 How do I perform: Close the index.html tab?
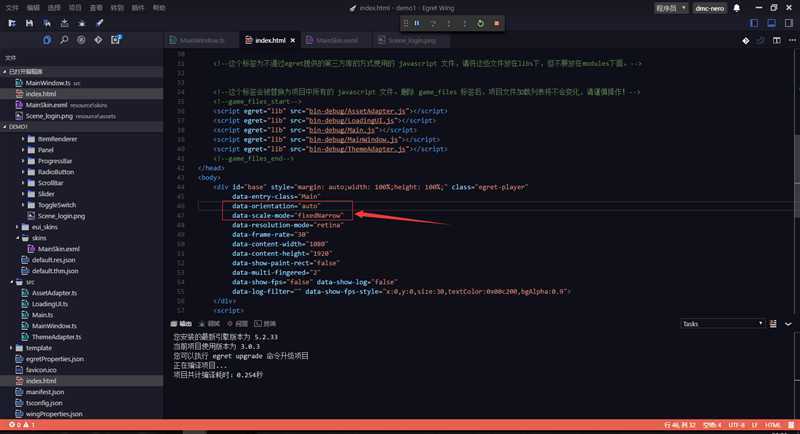point(293,40)
